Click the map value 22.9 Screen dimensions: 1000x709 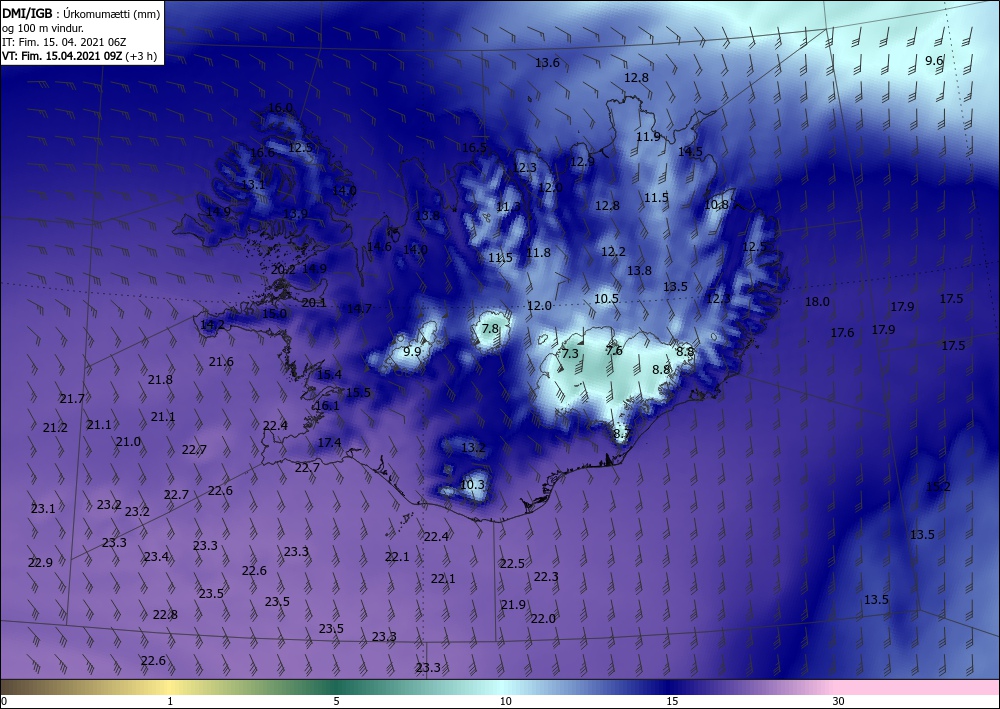coord(40,563)
